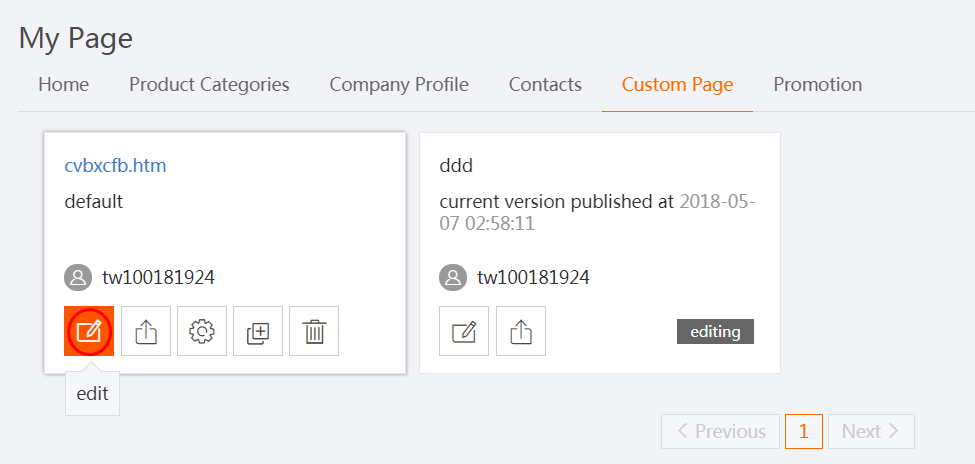The width and height of the screenshot is (975, 464).
Task: Click the editing status badge
Action: 715,332
